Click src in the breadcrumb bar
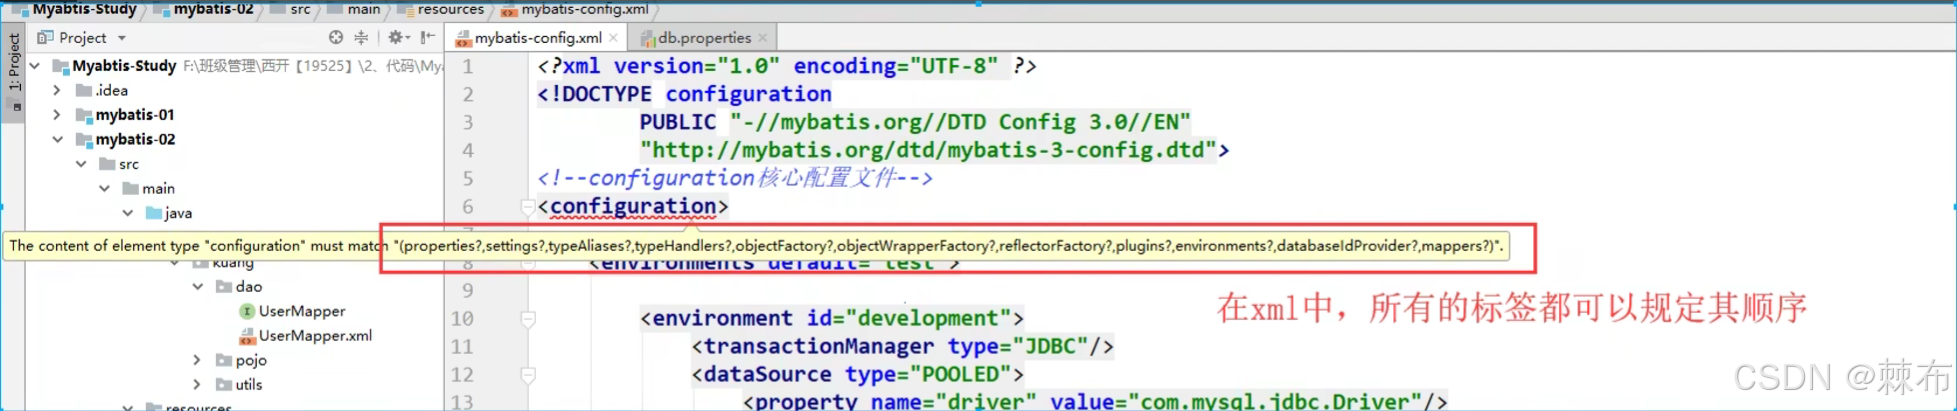The image size is (1957, 411). click(x=300, y=9)
